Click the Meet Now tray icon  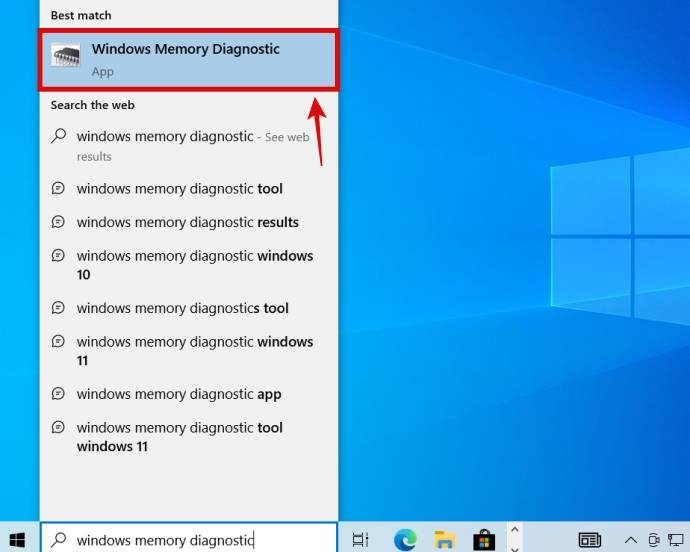(x=654, y=540)
